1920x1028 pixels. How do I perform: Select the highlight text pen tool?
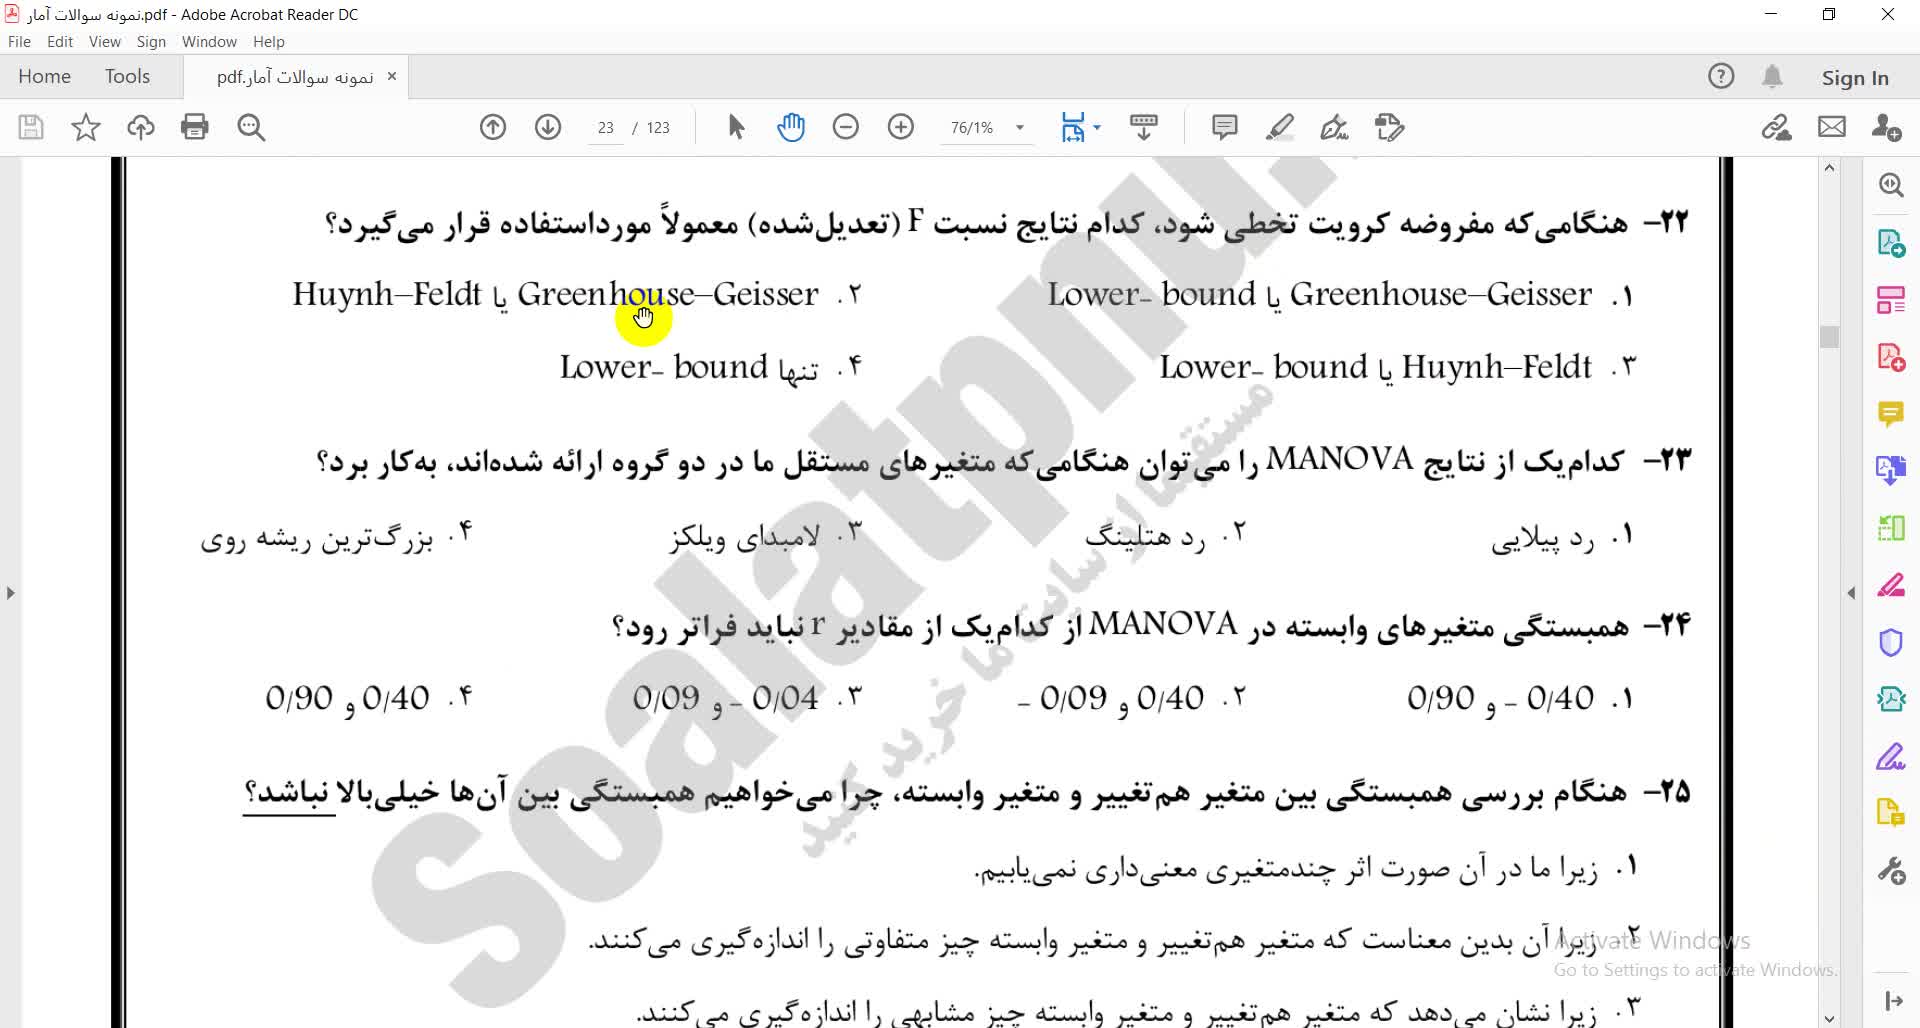[x=1280, y=127]
